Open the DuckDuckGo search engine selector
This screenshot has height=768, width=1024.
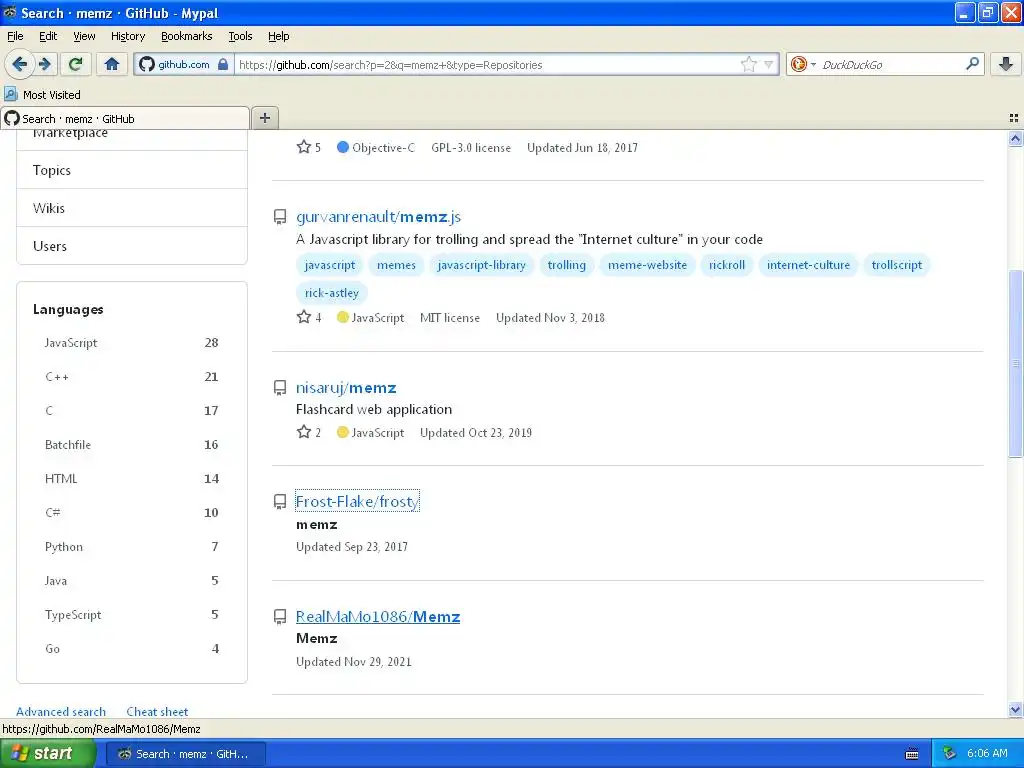click(x=802, y=64)
